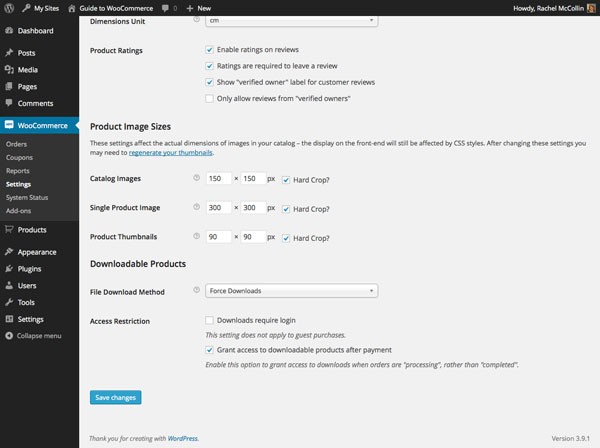Click the Product Image Sizes heading
This screenshot has width=600, height=448.
[x=130, y=127]
